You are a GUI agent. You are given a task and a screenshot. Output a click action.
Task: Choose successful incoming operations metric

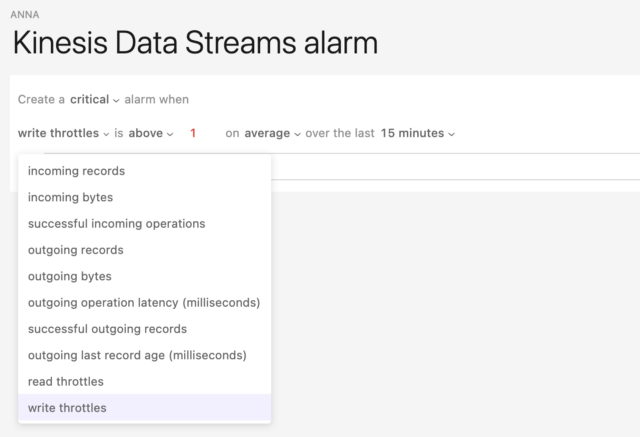tap(144, 224)
